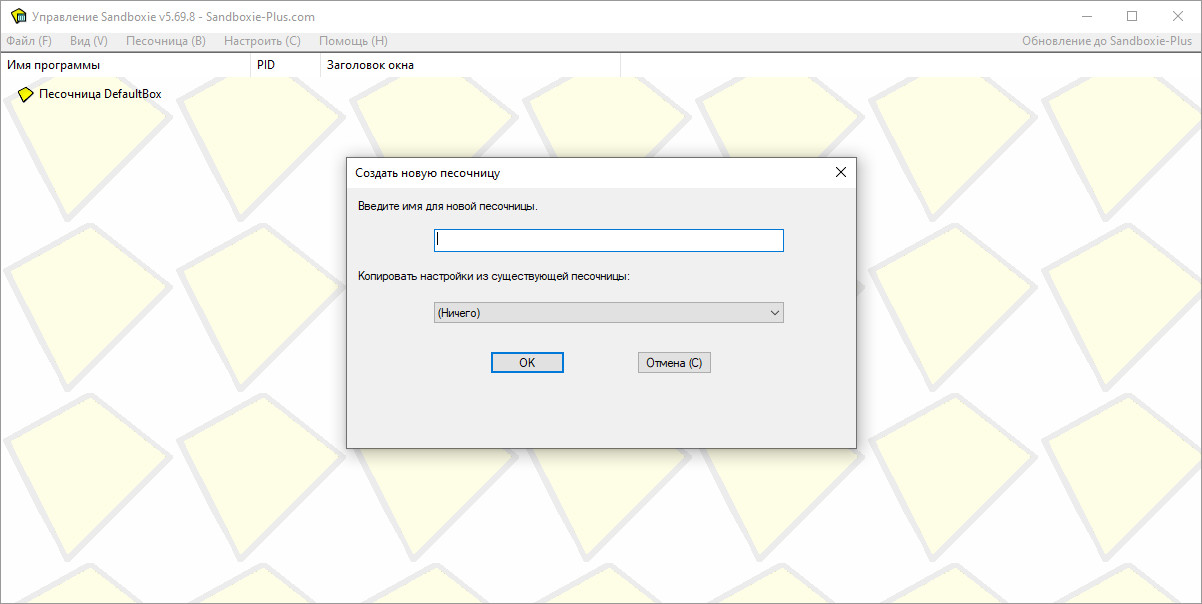Close the Sandboxie control window
The image size is (1202, 604).
pyautogui.click(x=1178, y=16)
